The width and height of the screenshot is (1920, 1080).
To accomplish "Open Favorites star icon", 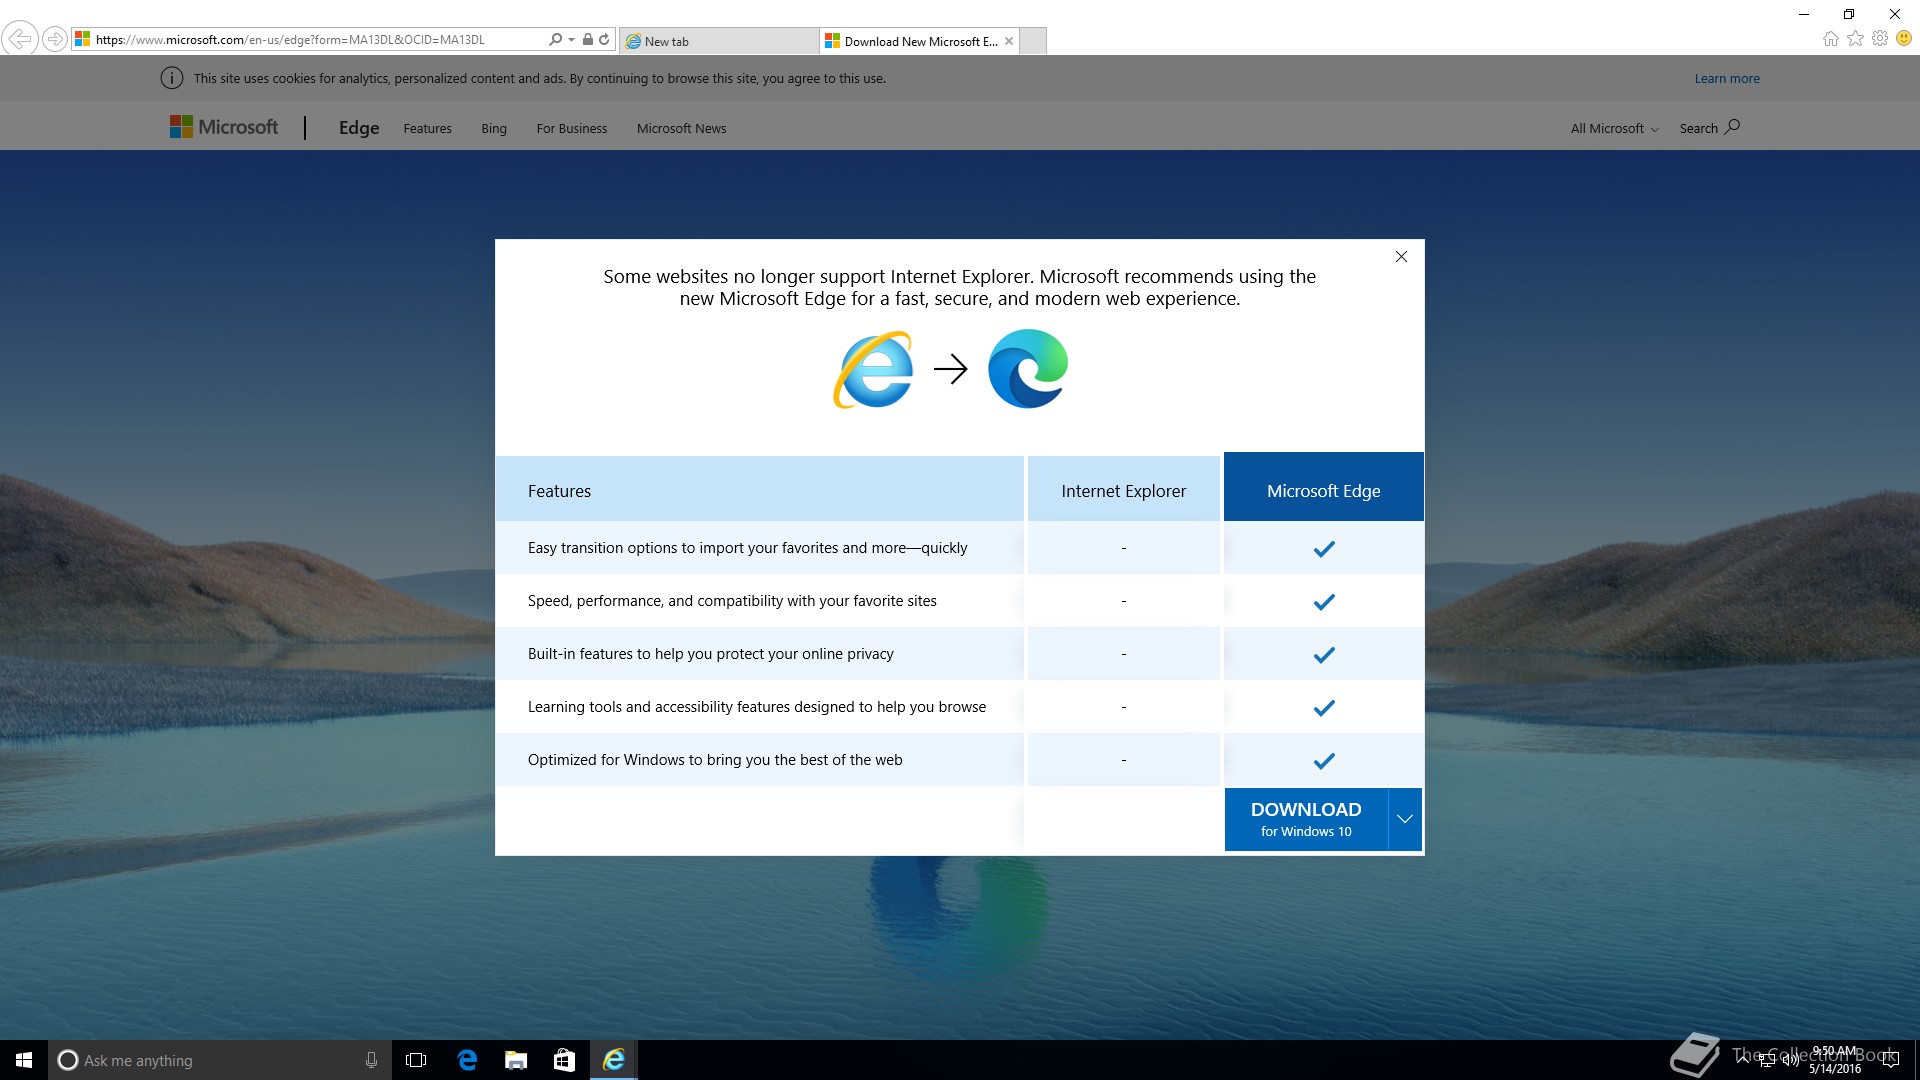I will 1856,38.
